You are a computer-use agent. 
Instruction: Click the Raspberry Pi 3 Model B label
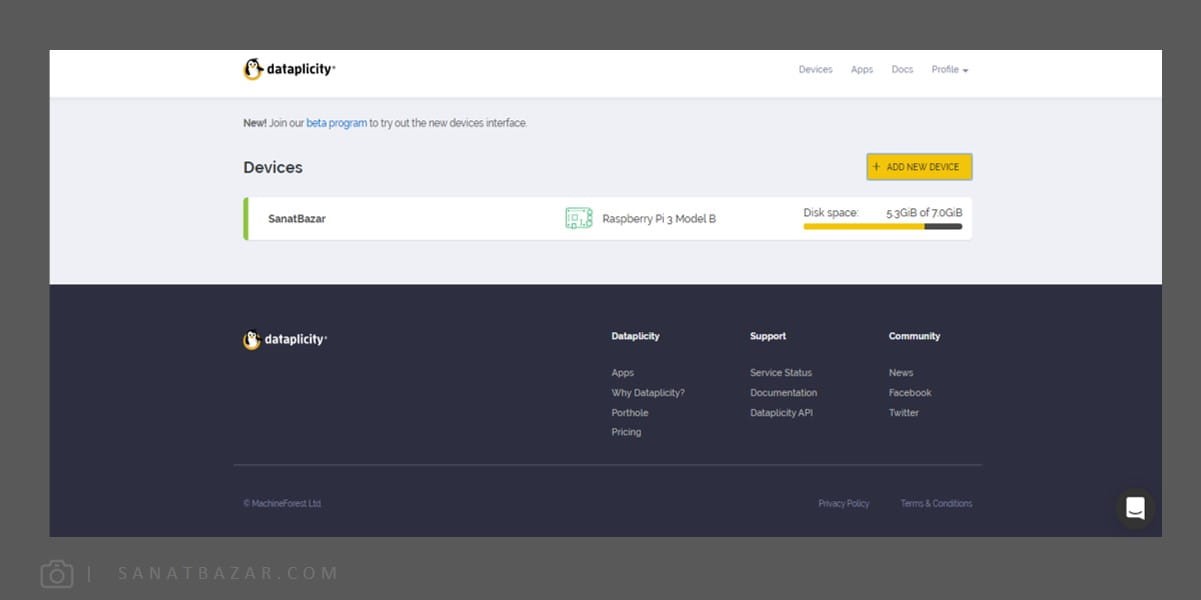point(659,219)
